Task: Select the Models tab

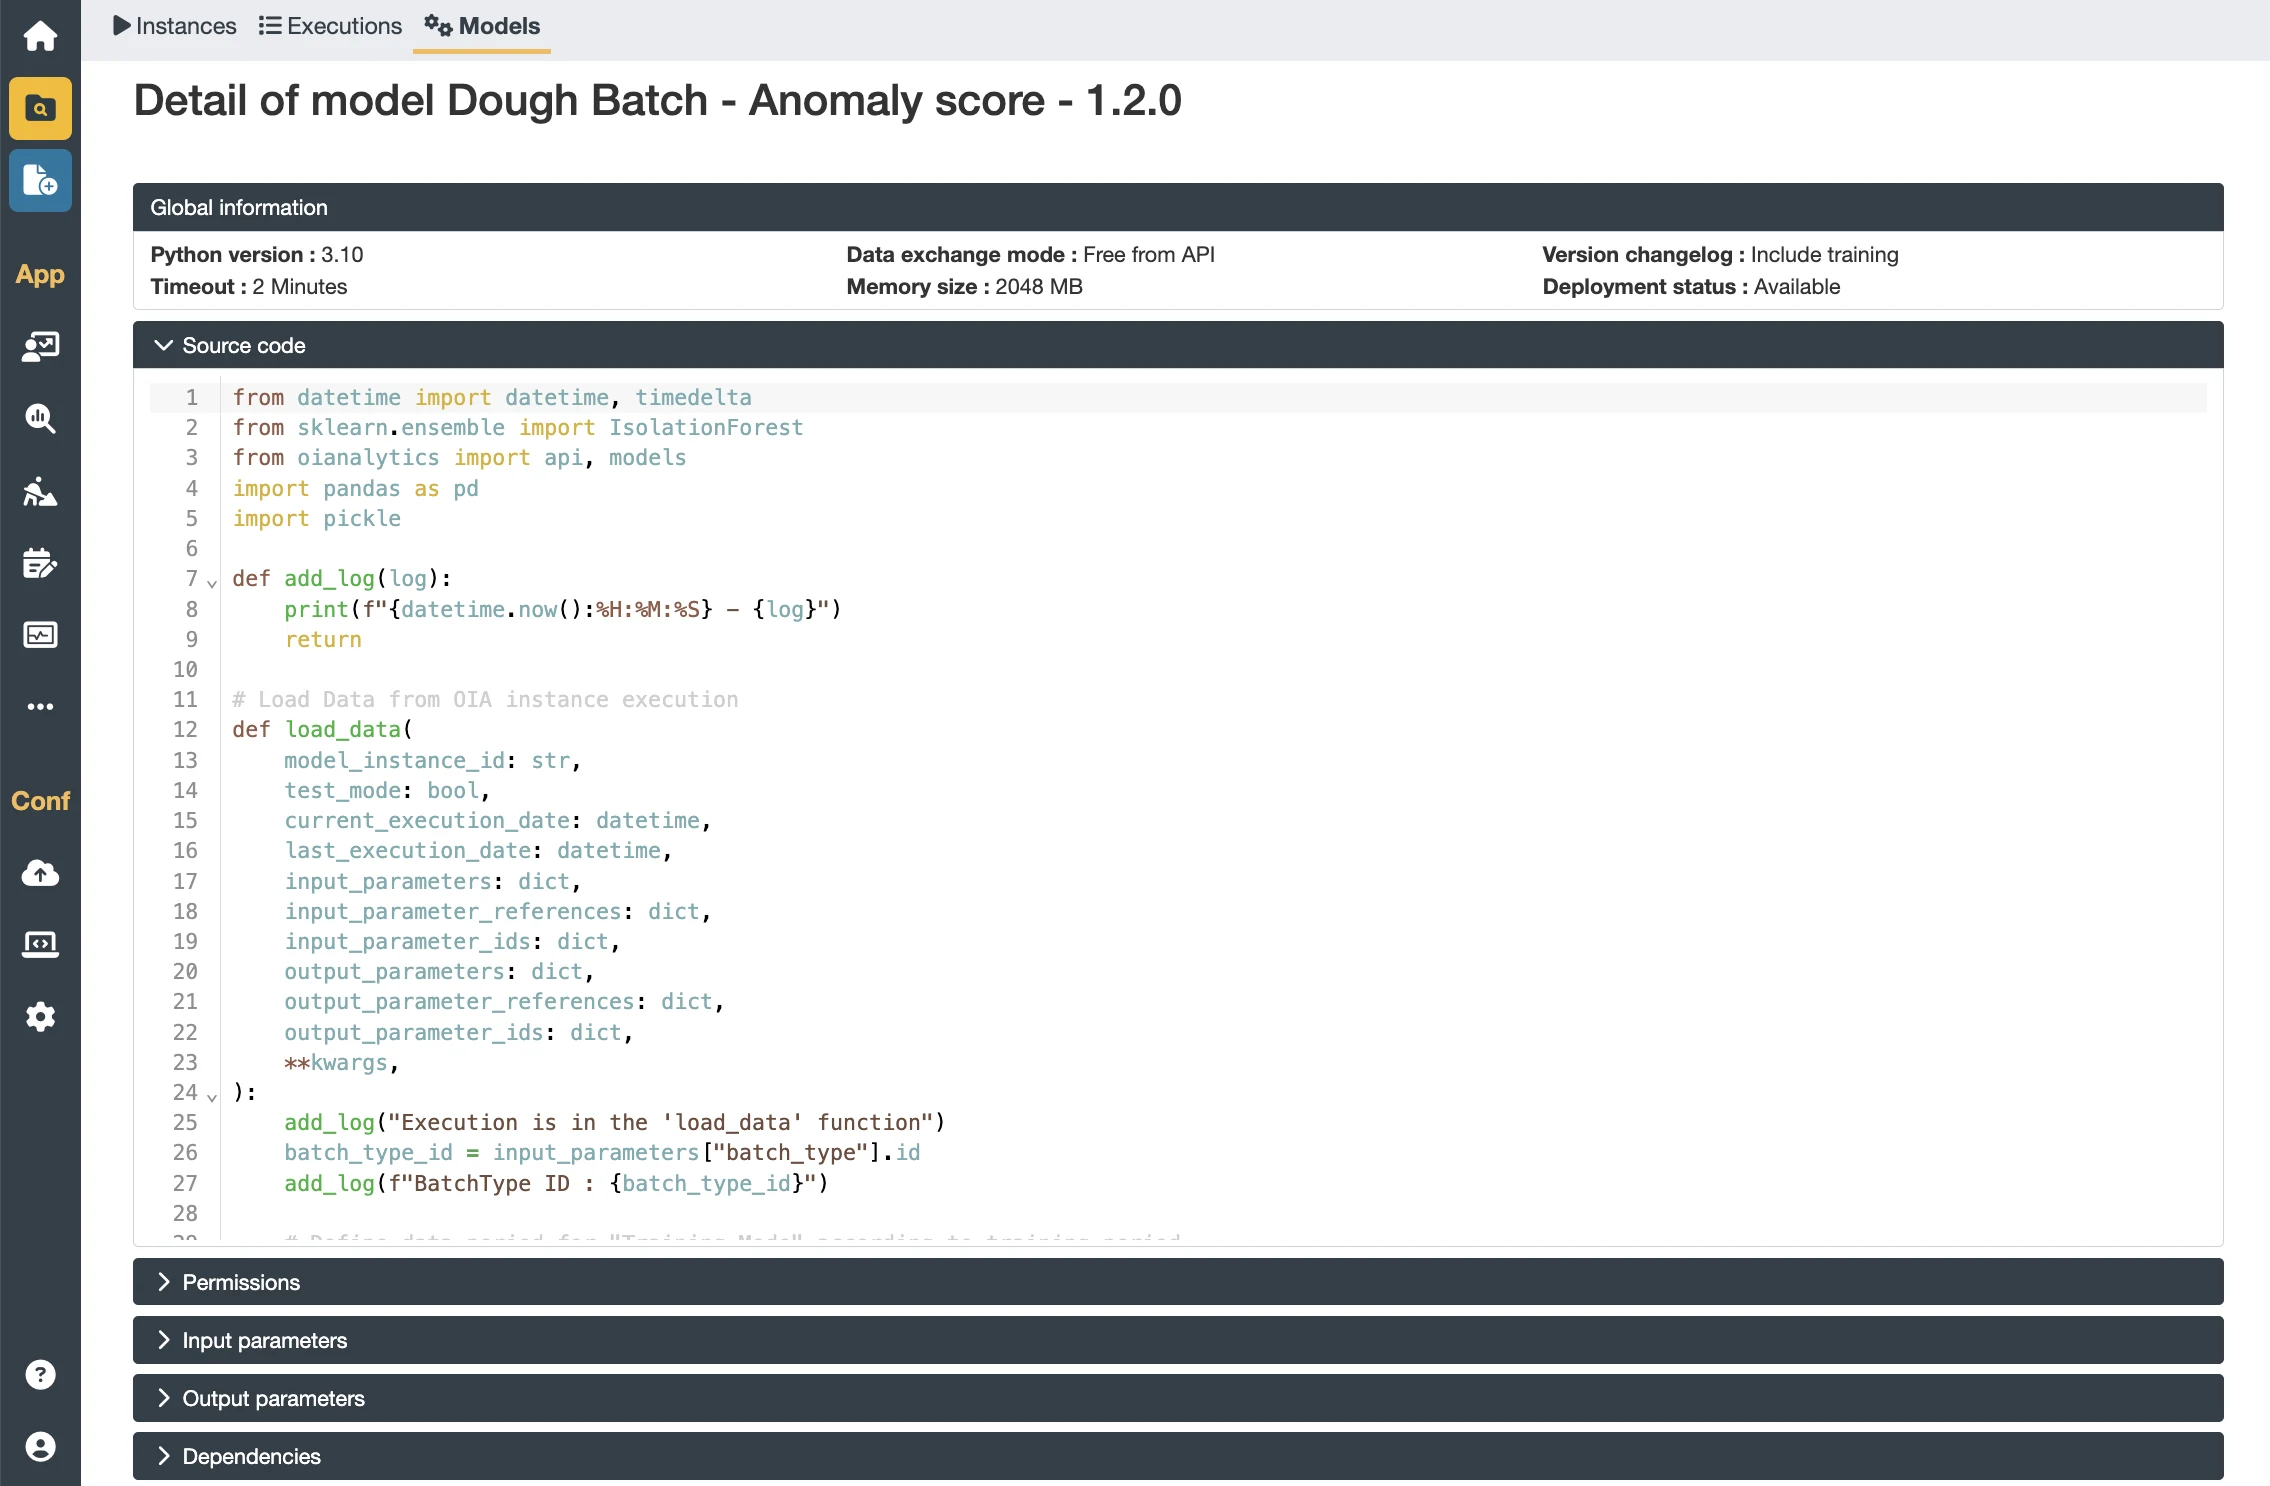Action: [482, 26]
